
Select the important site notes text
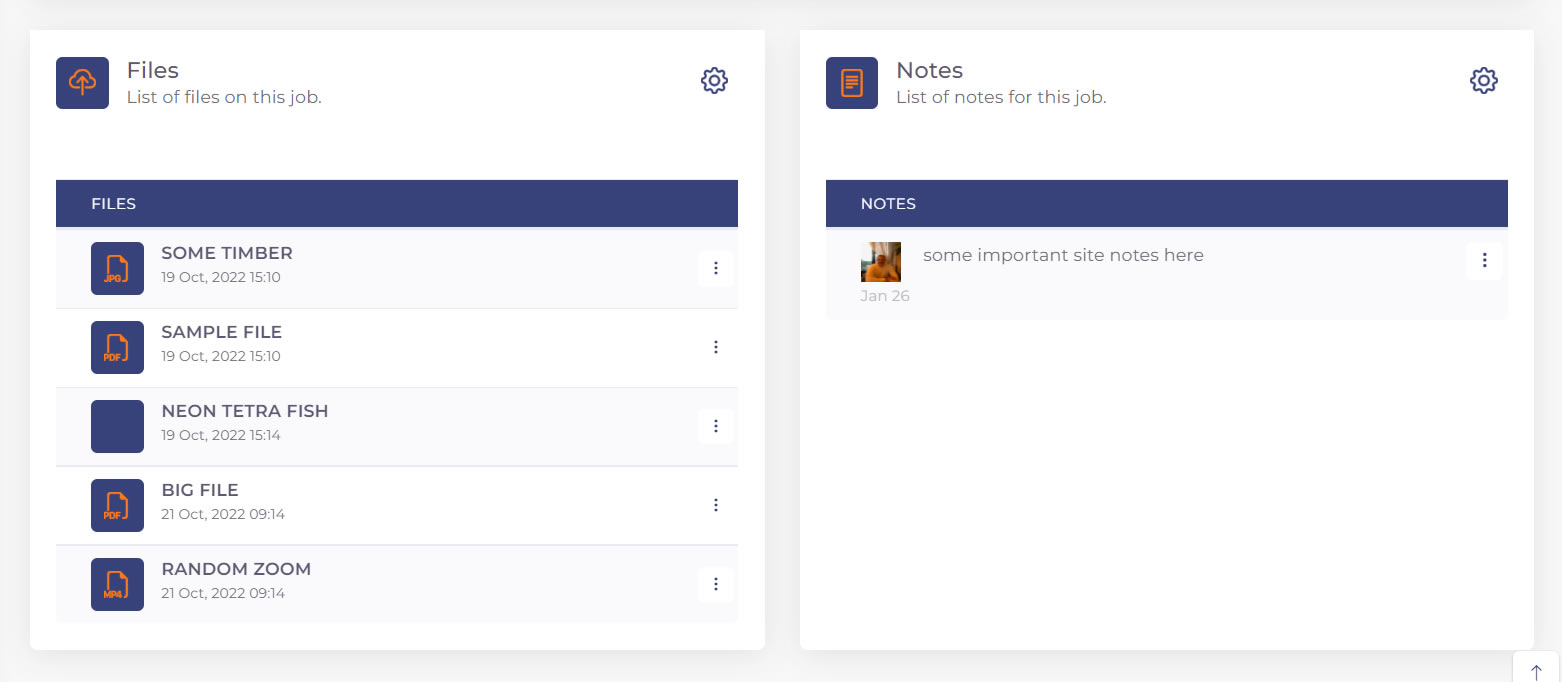click(1063, 255)
